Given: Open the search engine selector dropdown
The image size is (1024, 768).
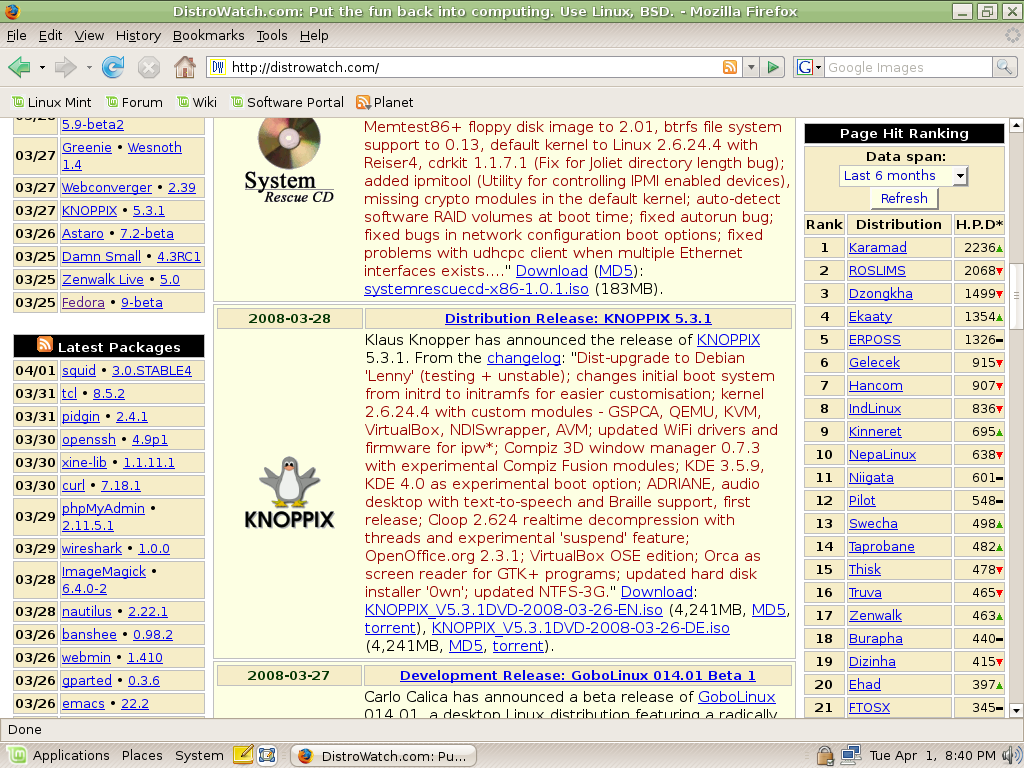Looking at the screenshot, I should tap(808, 67).
